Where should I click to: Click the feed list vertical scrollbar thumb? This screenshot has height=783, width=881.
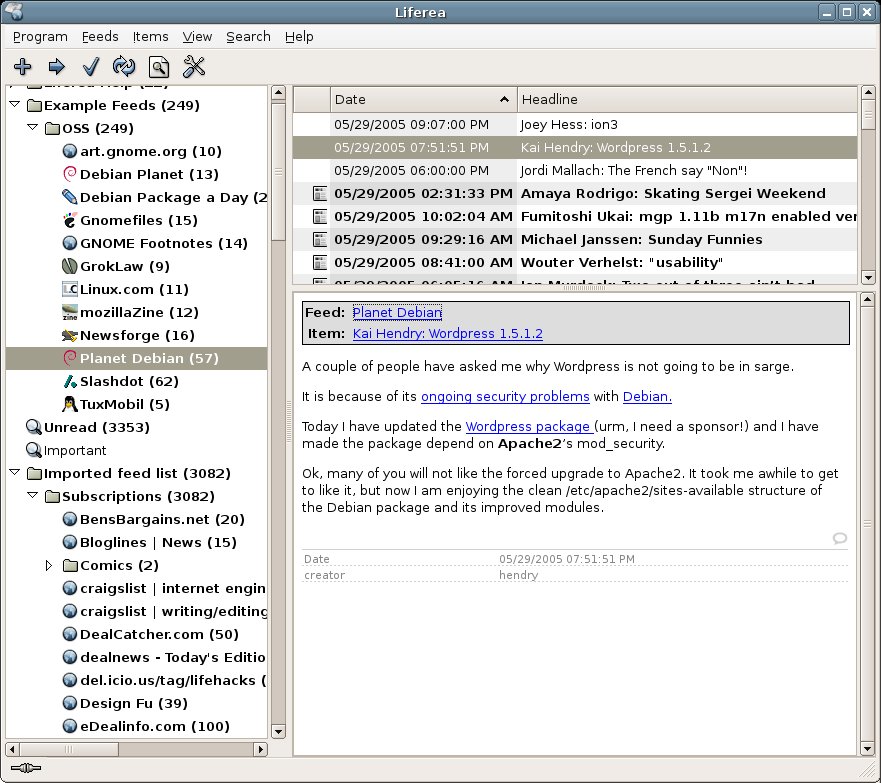[278, 171]
